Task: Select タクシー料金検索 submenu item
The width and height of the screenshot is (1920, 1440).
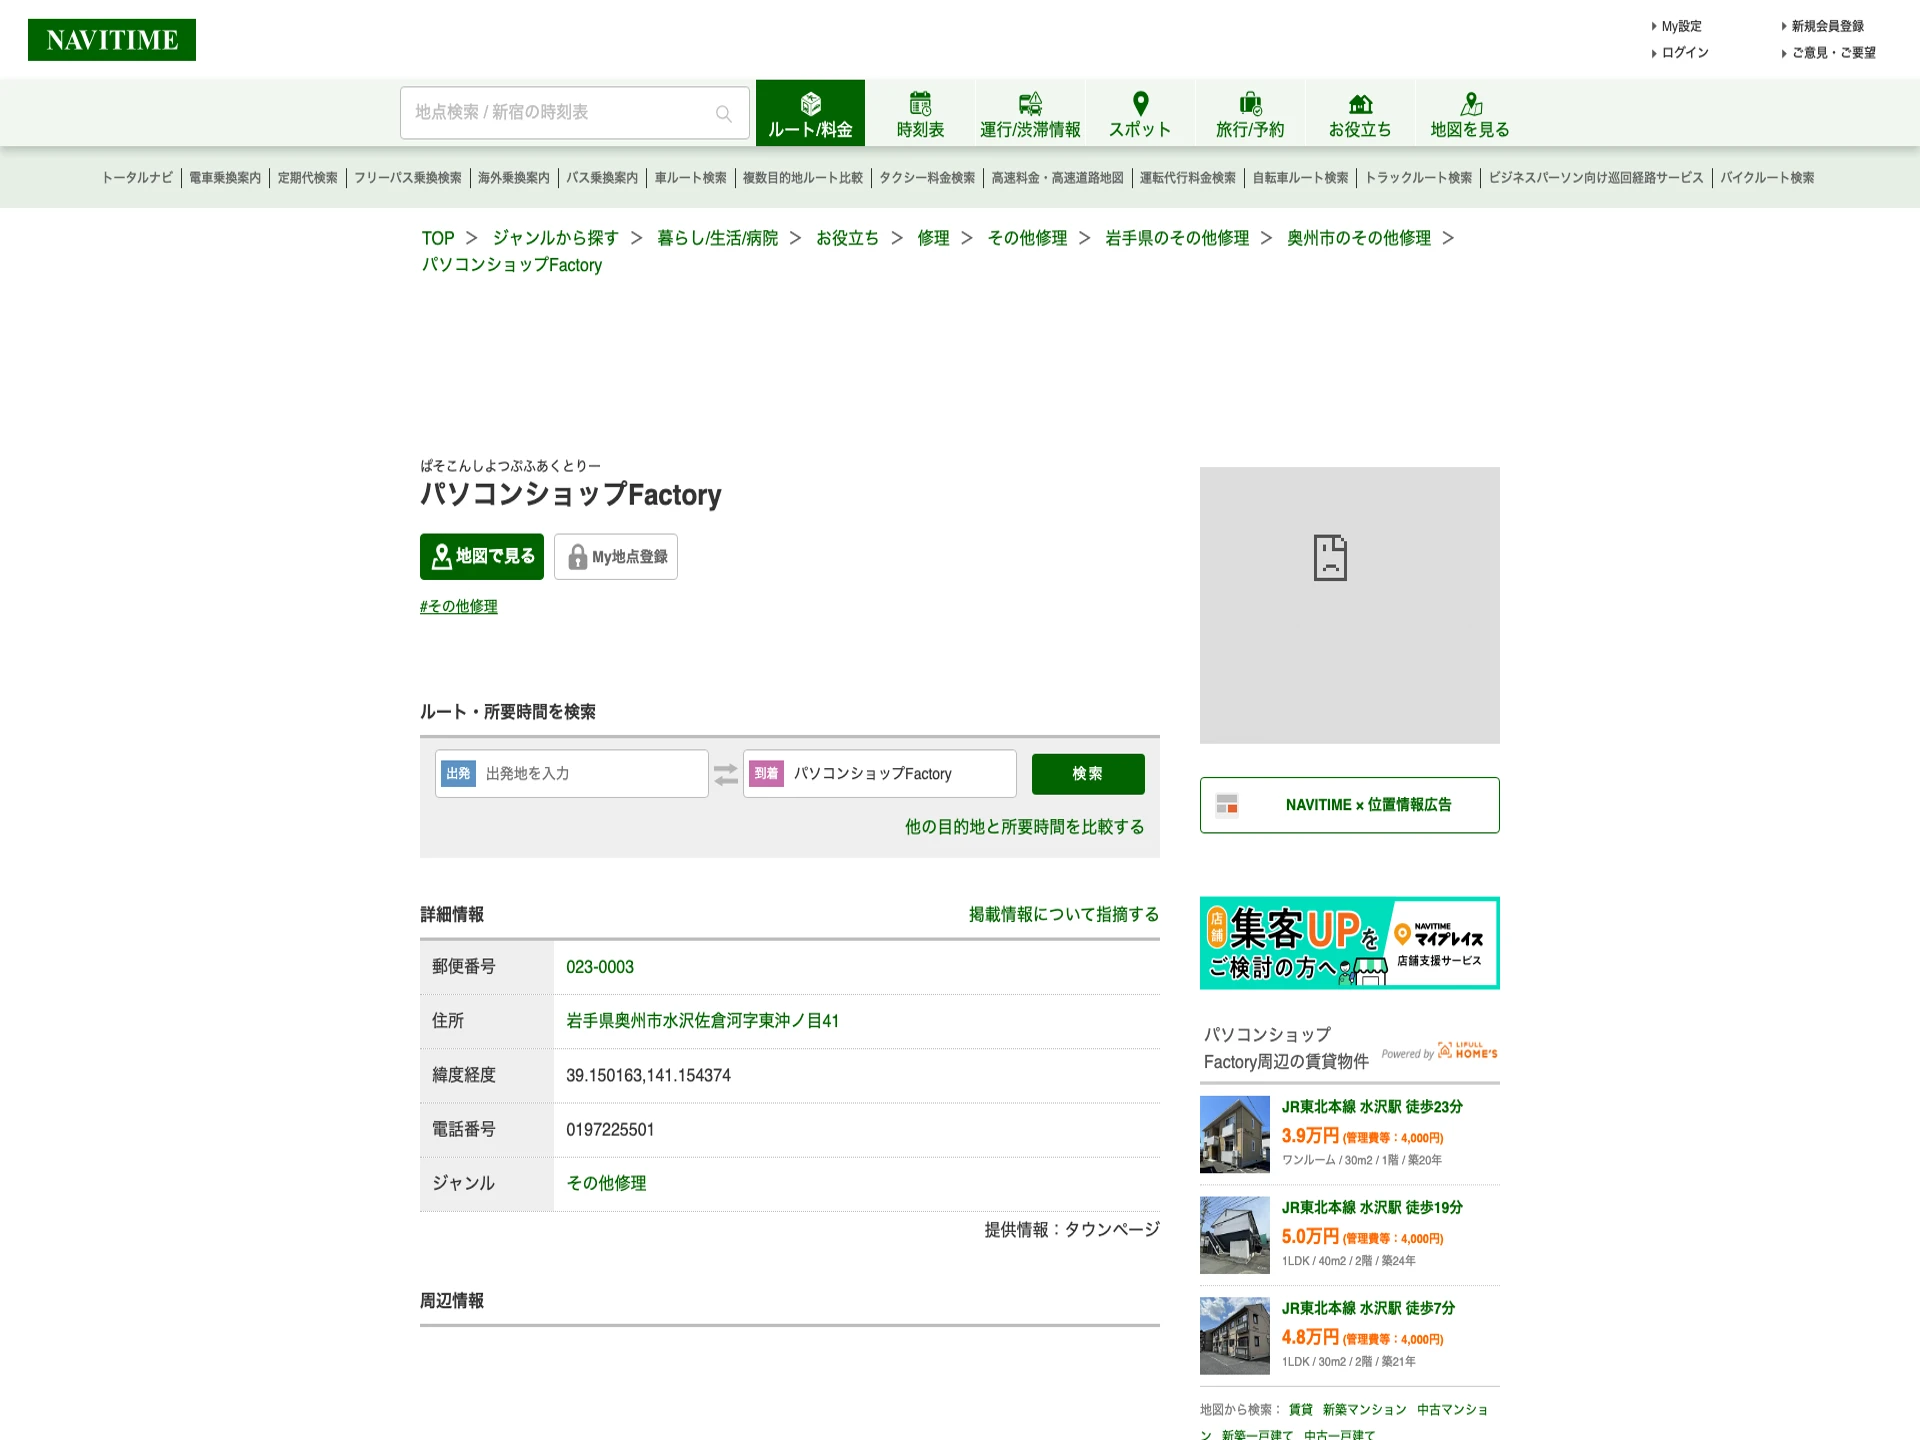Action: (x=927, y=178)
